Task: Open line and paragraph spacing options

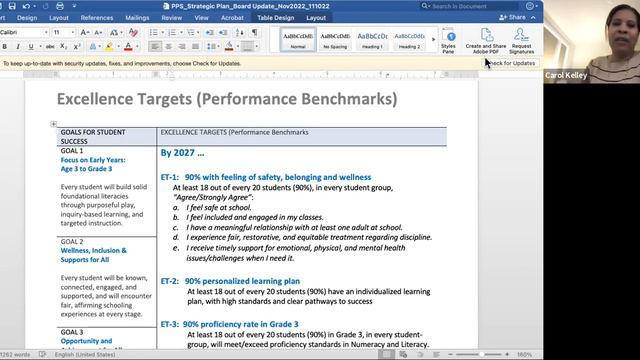Action: [212, 47]
